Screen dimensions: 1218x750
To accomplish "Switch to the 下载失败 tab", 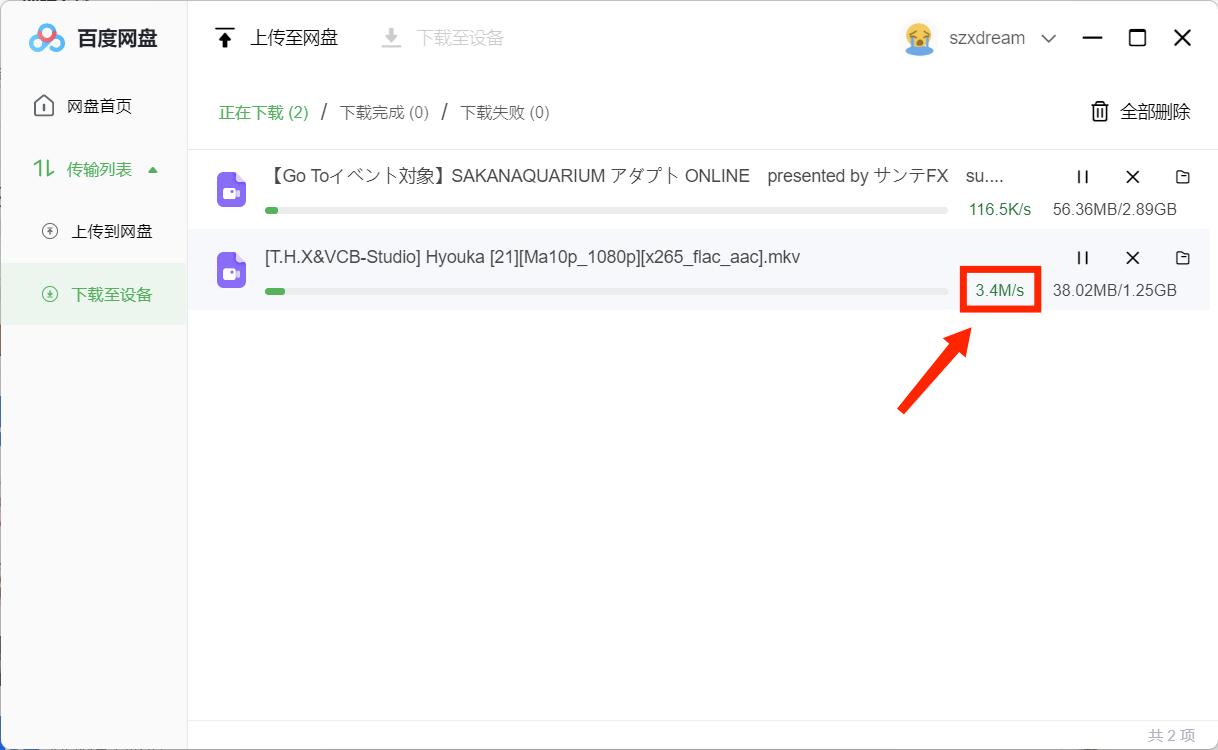I will 504,112.
